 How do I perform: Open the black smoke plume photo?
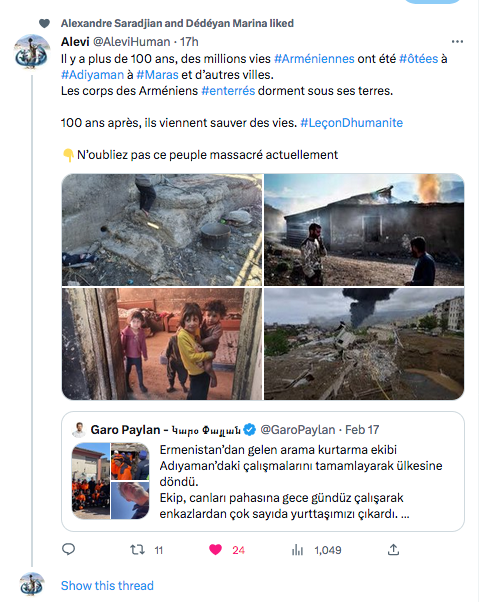pos(364,344)
